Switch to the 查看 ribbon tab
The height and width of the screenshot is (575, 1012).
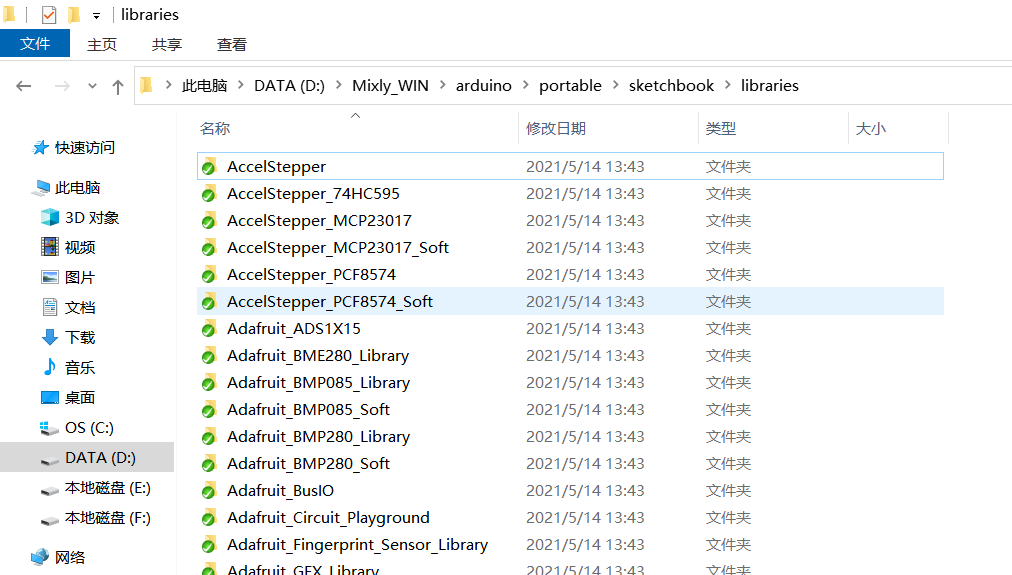[x=232, y=45]
